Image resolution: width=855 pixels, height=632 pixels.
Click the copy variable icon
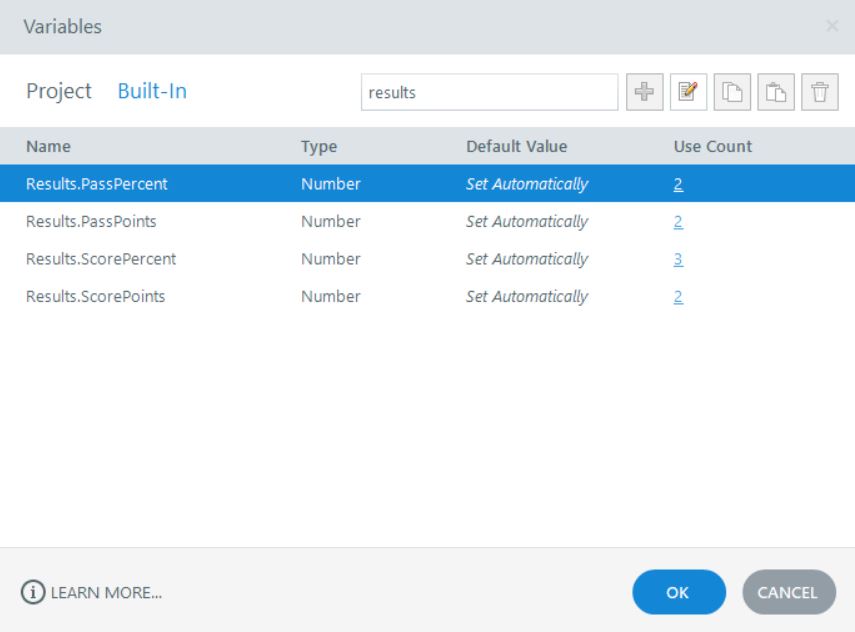point(731,91)
